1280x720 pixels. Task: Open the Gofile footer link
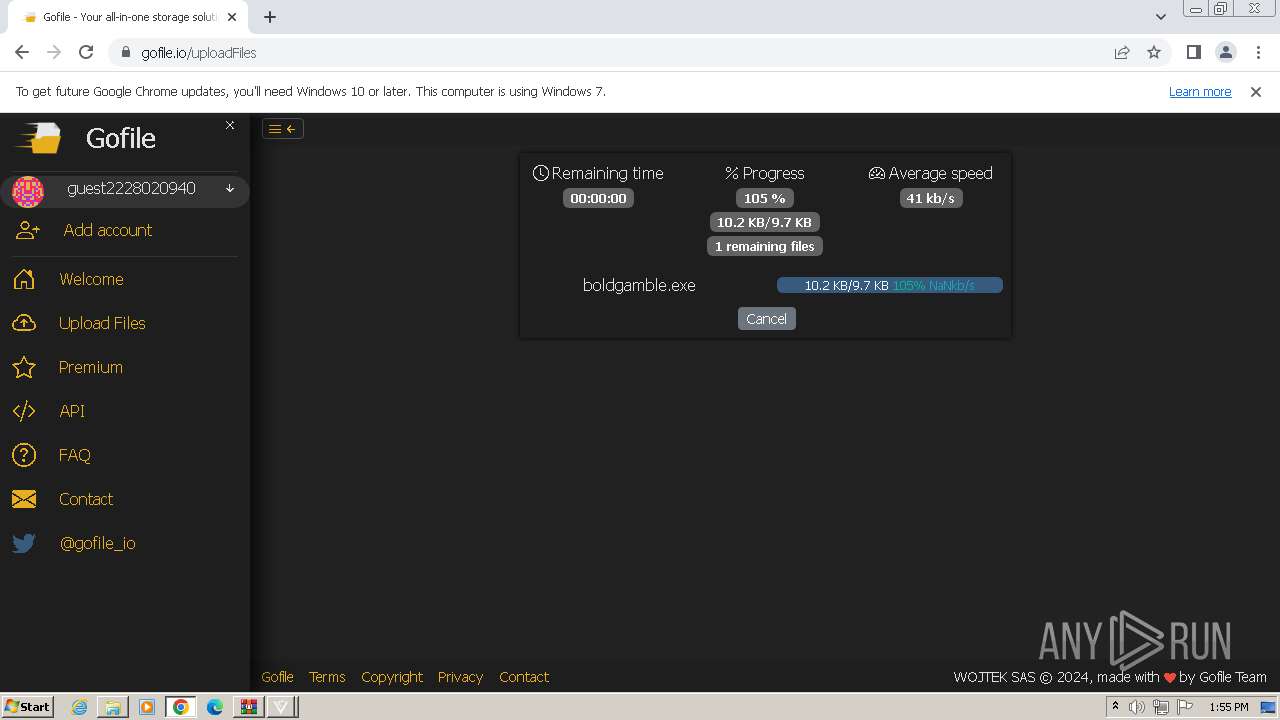[277, 677]
